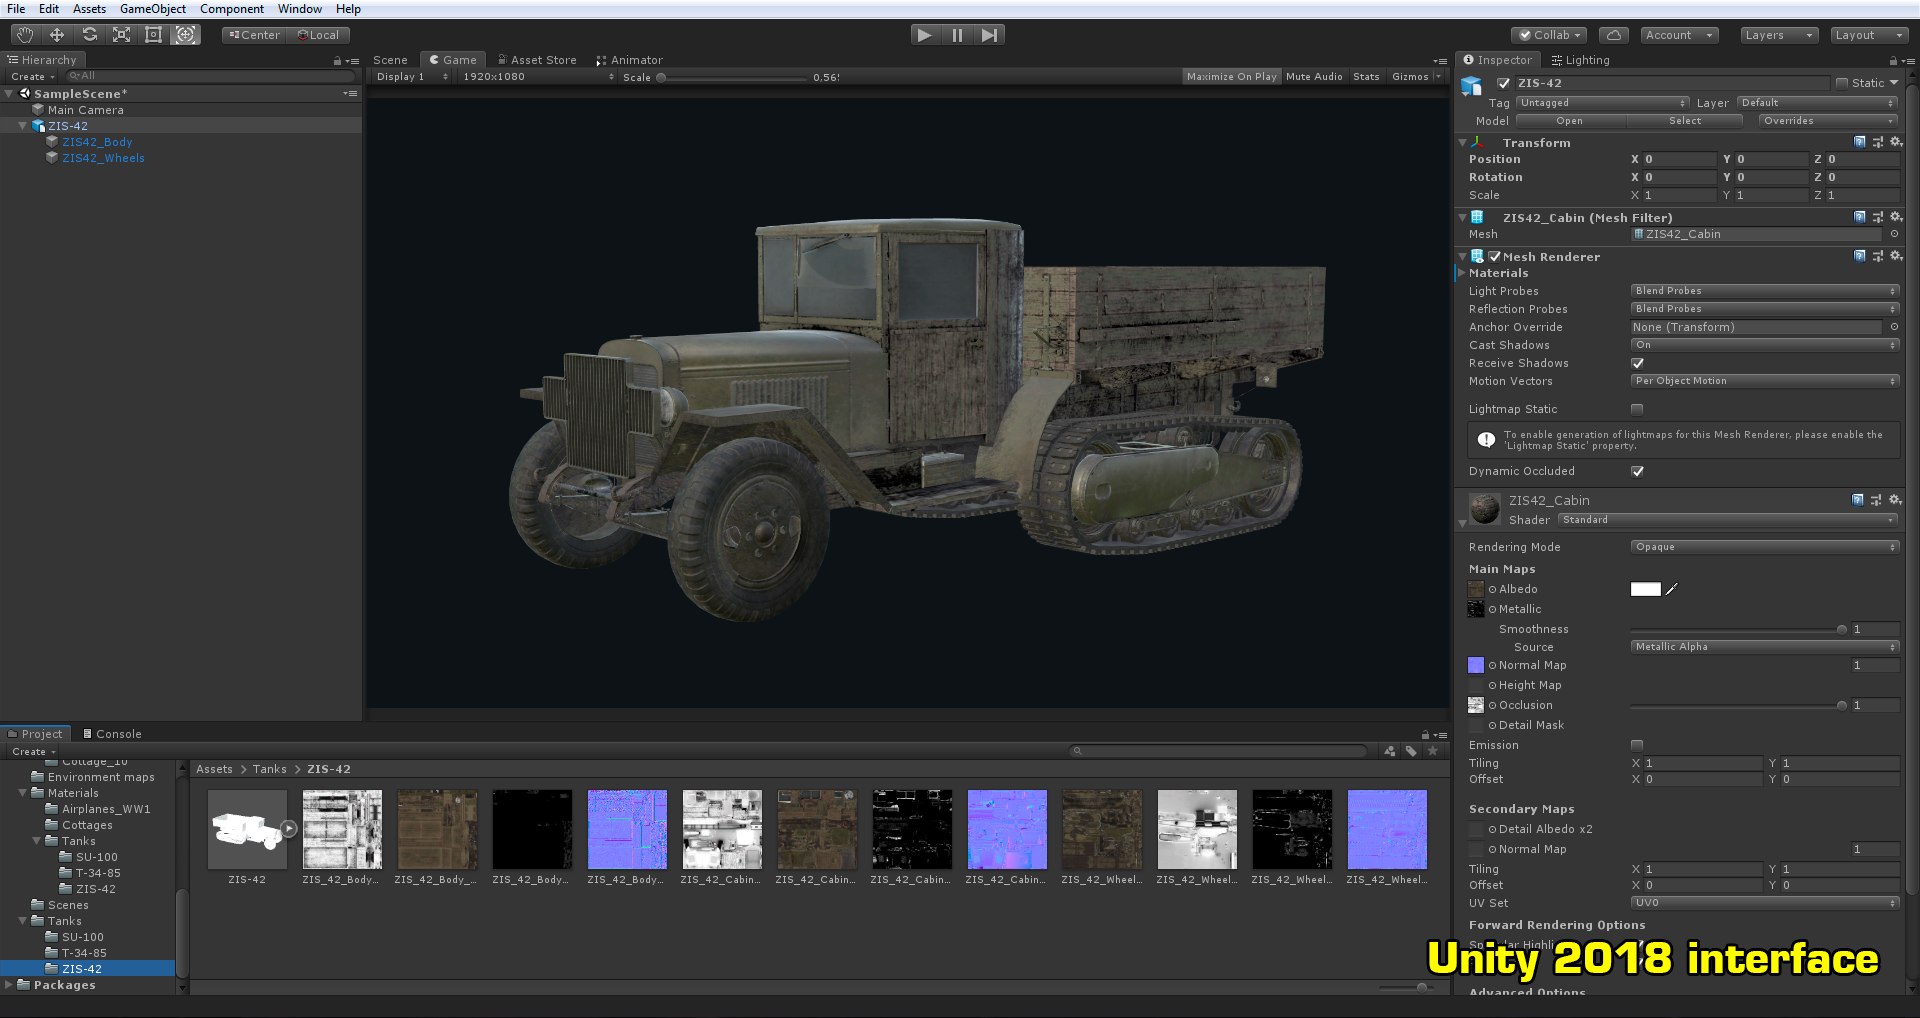The image size is (1920, 1018).
Task: Click Mesh Filter gear settings icon
Action: 1896,217
